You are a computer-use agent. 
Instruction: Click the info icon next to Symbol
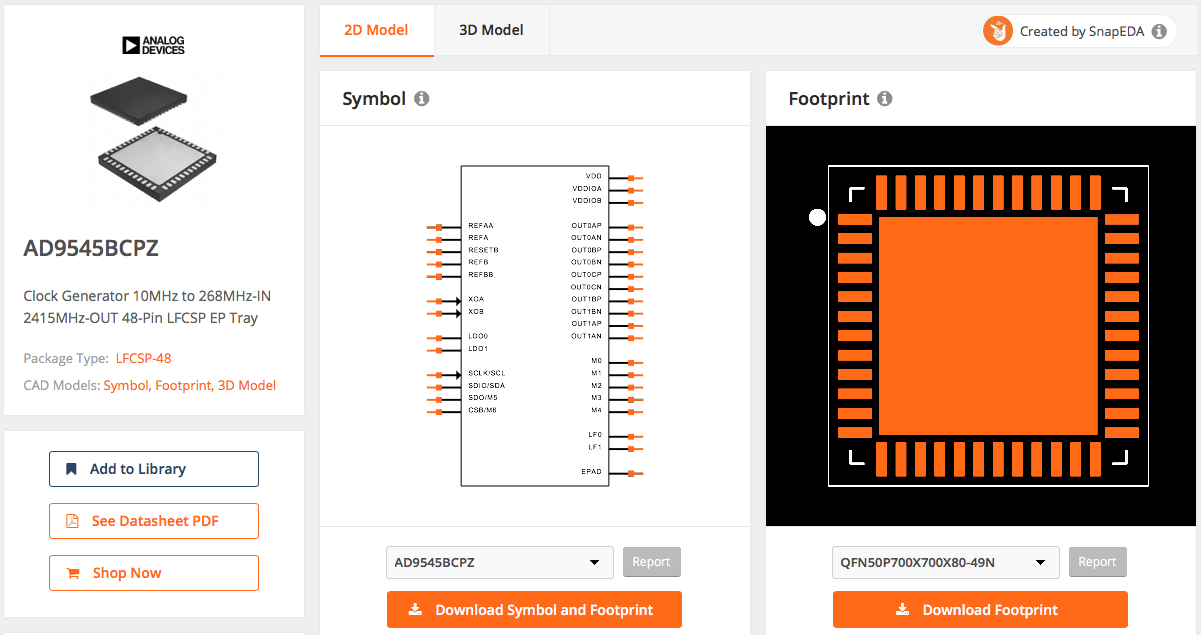(422, 99)
